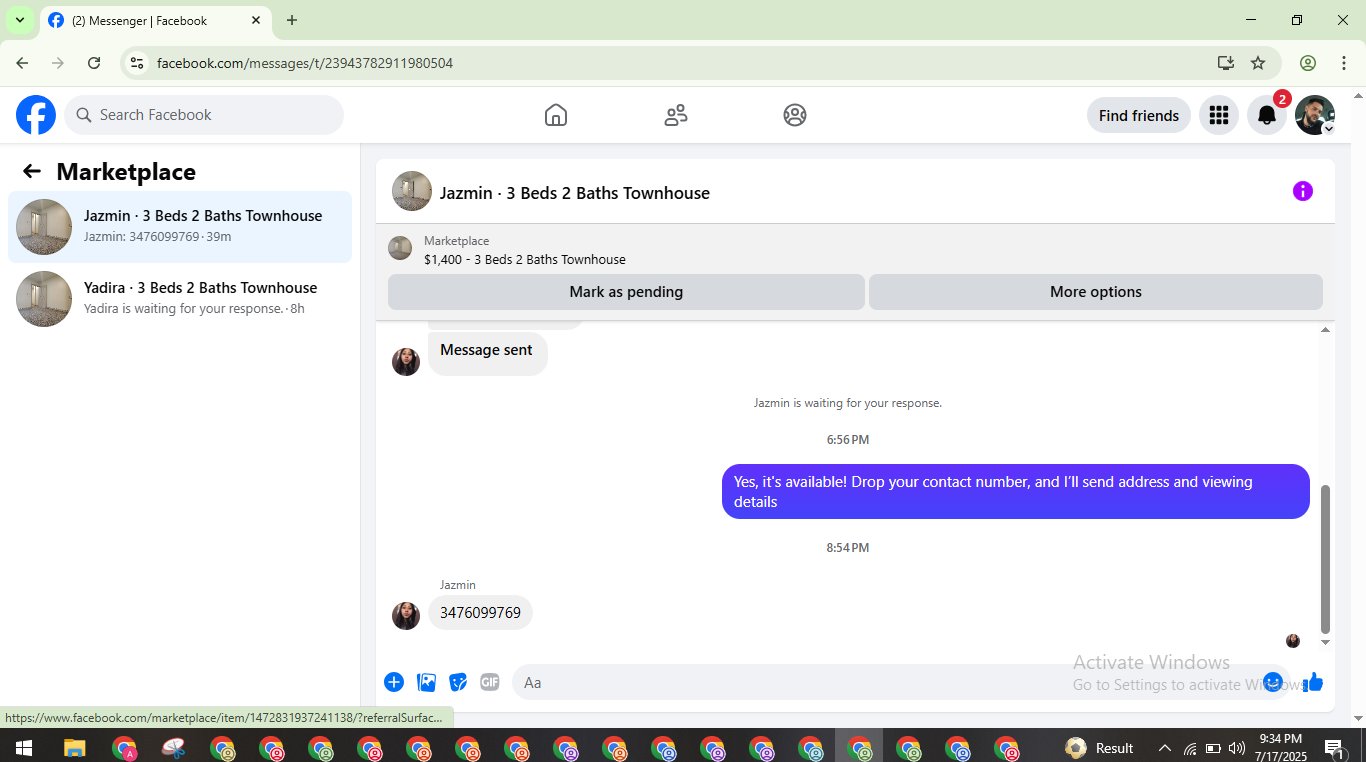Open the account profile picture menu
The image size is (1366, 762).
(x=1315, y=115)
